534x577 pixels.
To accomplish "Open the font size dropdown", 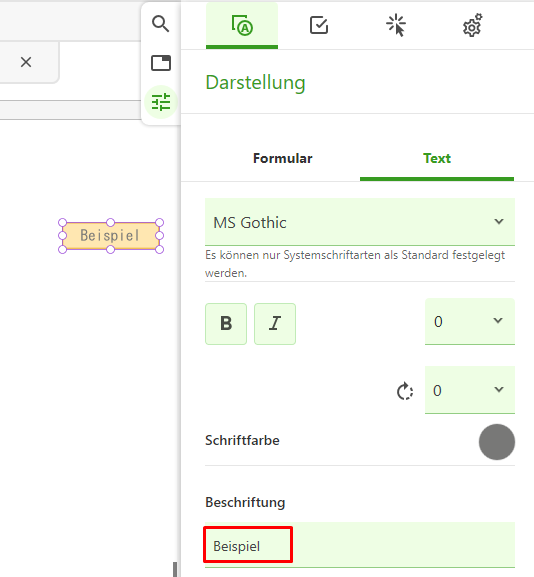I will (470, 322).
